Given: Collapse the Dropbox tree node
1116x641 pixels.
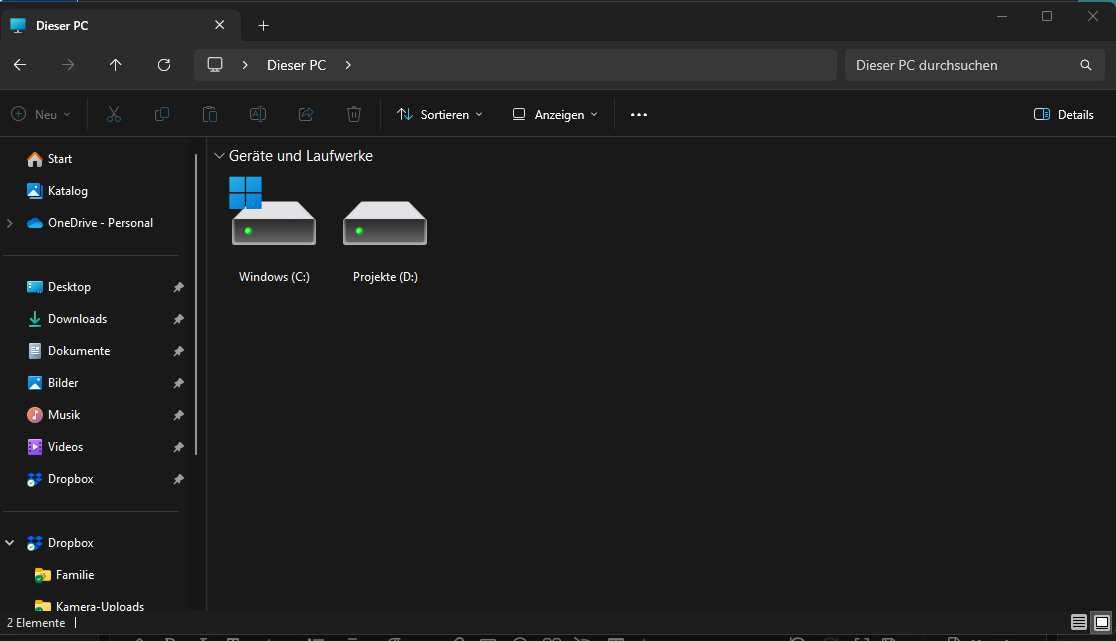Looking at the screenshot, I should [10, 543].
